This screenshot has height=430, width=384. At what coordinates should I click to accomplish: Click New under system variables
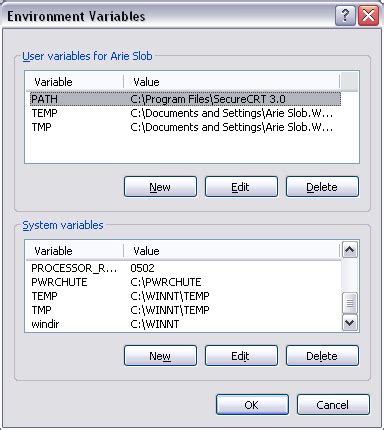160,356
